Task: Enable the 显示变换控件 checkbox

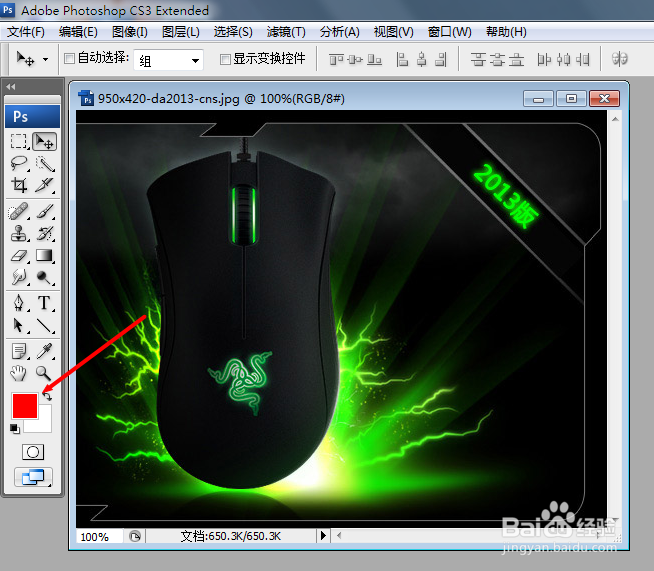Action: click(225, 60)
